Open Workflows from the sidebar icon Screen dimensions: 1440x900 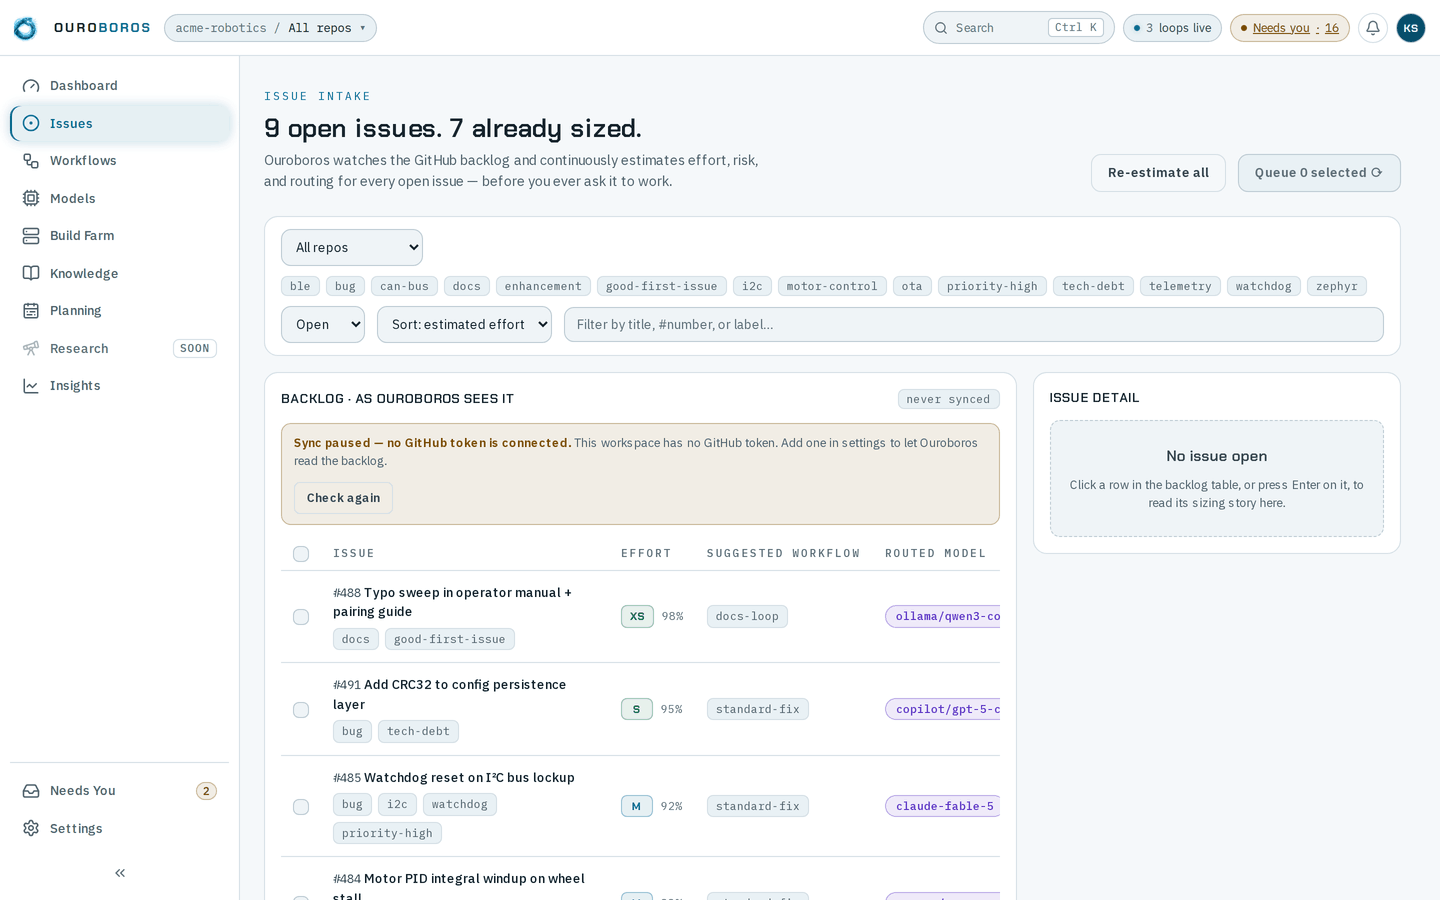[x=31, y=161]
